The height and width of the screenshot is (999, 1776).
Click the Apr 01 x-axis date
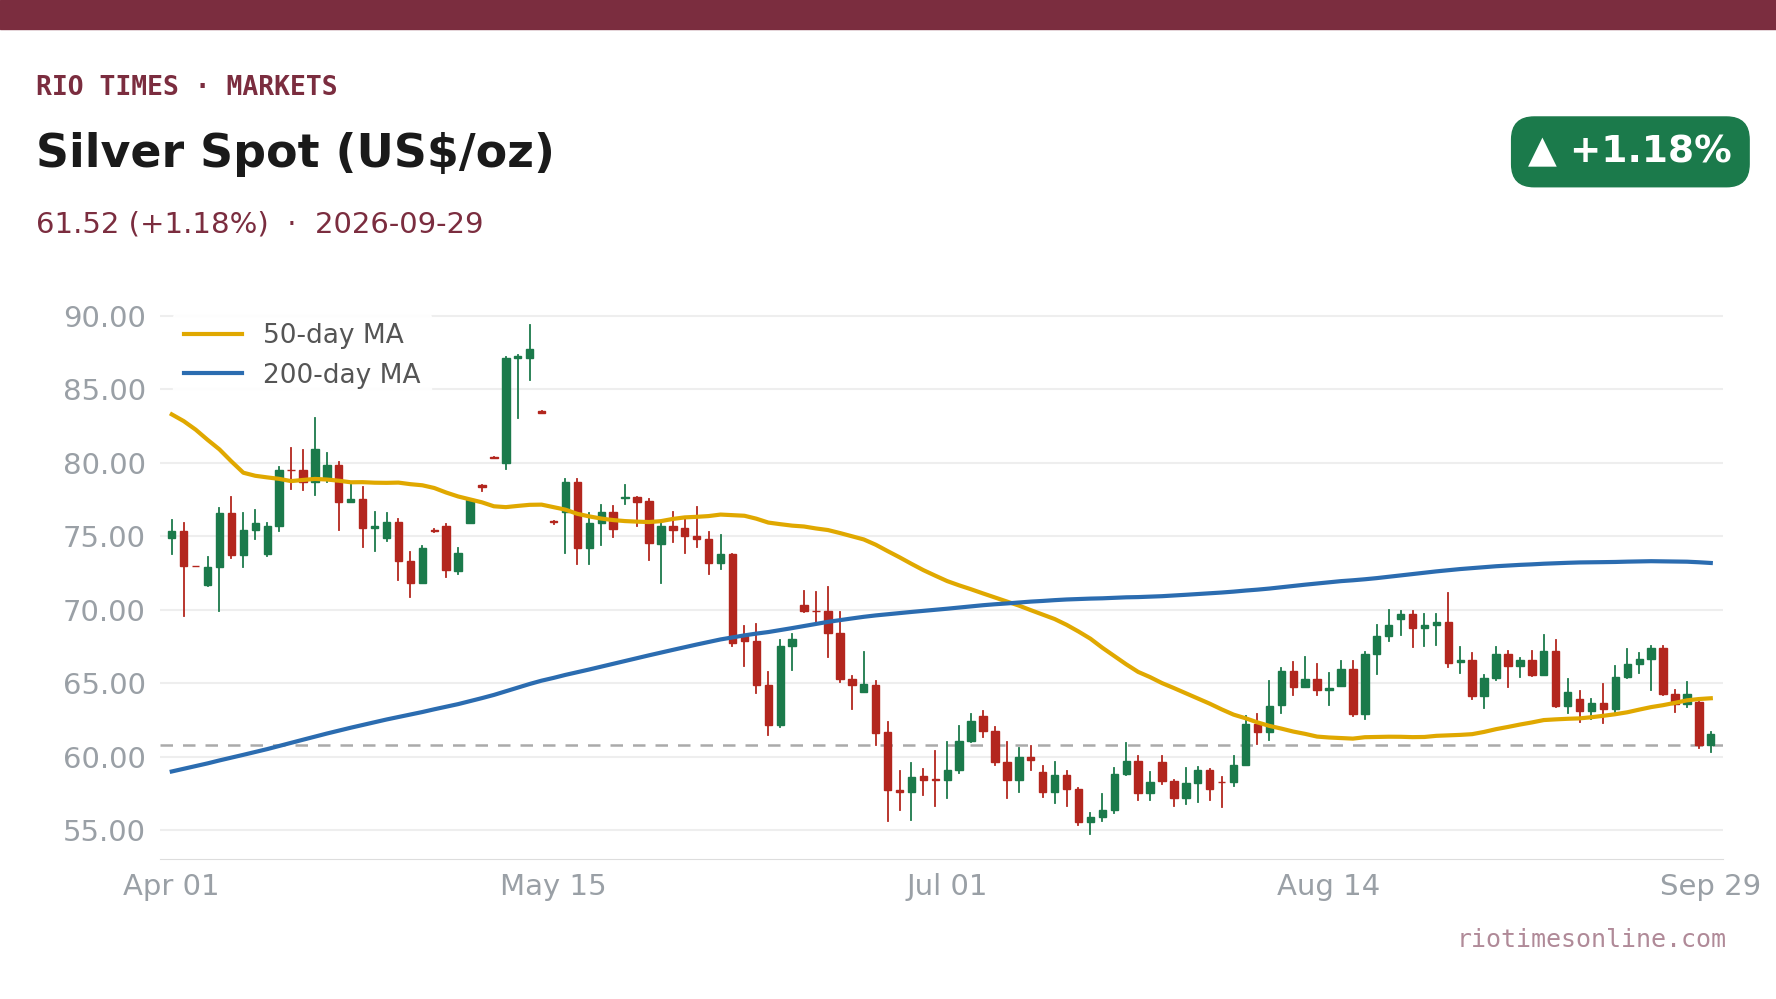click(171, 886)
